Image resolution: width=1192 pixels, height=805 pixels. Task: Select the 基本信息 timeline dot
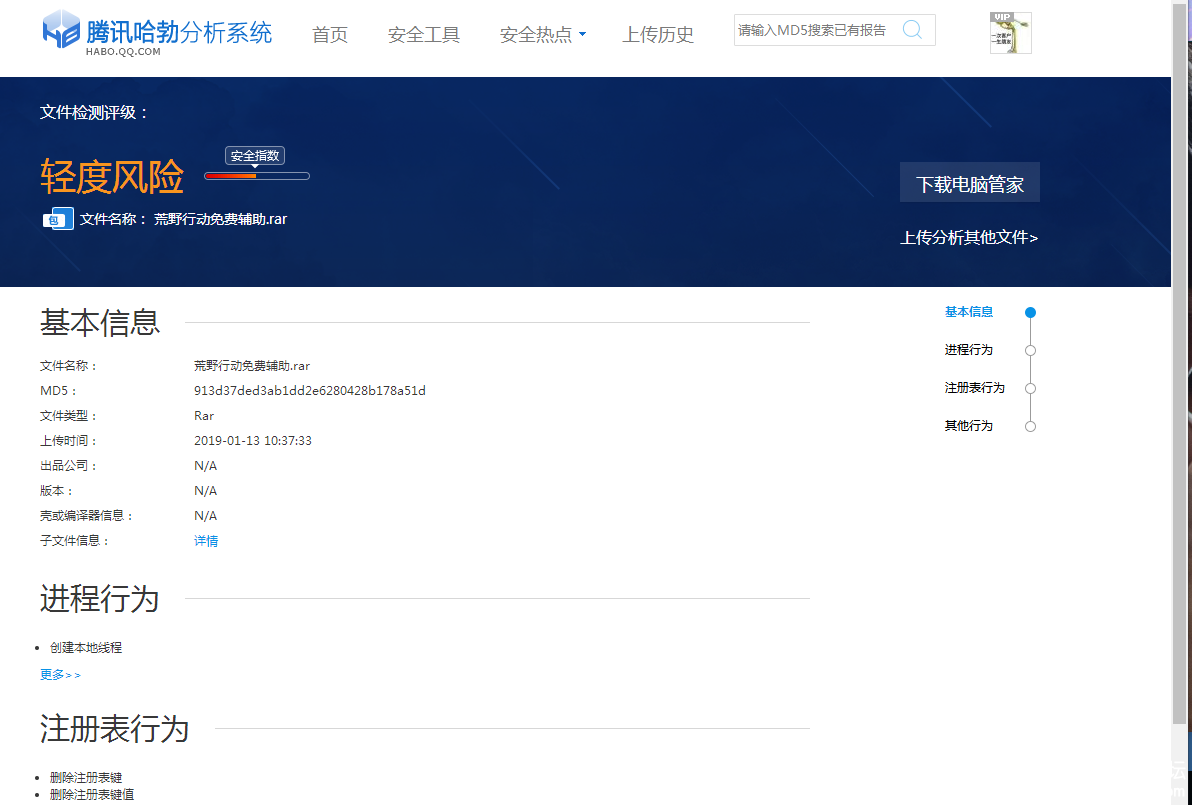1030,312
